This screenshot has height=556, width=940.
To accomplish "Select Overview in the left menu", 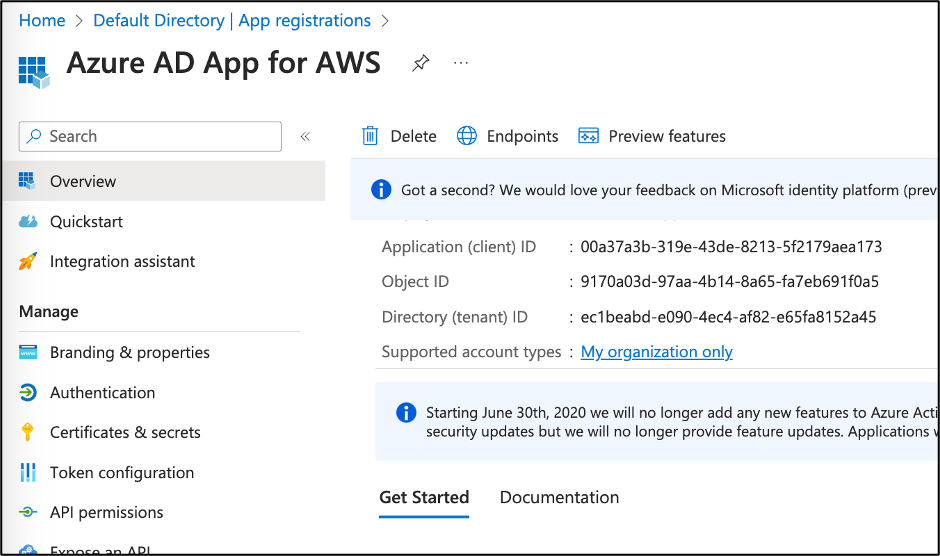I will [83, 181].
